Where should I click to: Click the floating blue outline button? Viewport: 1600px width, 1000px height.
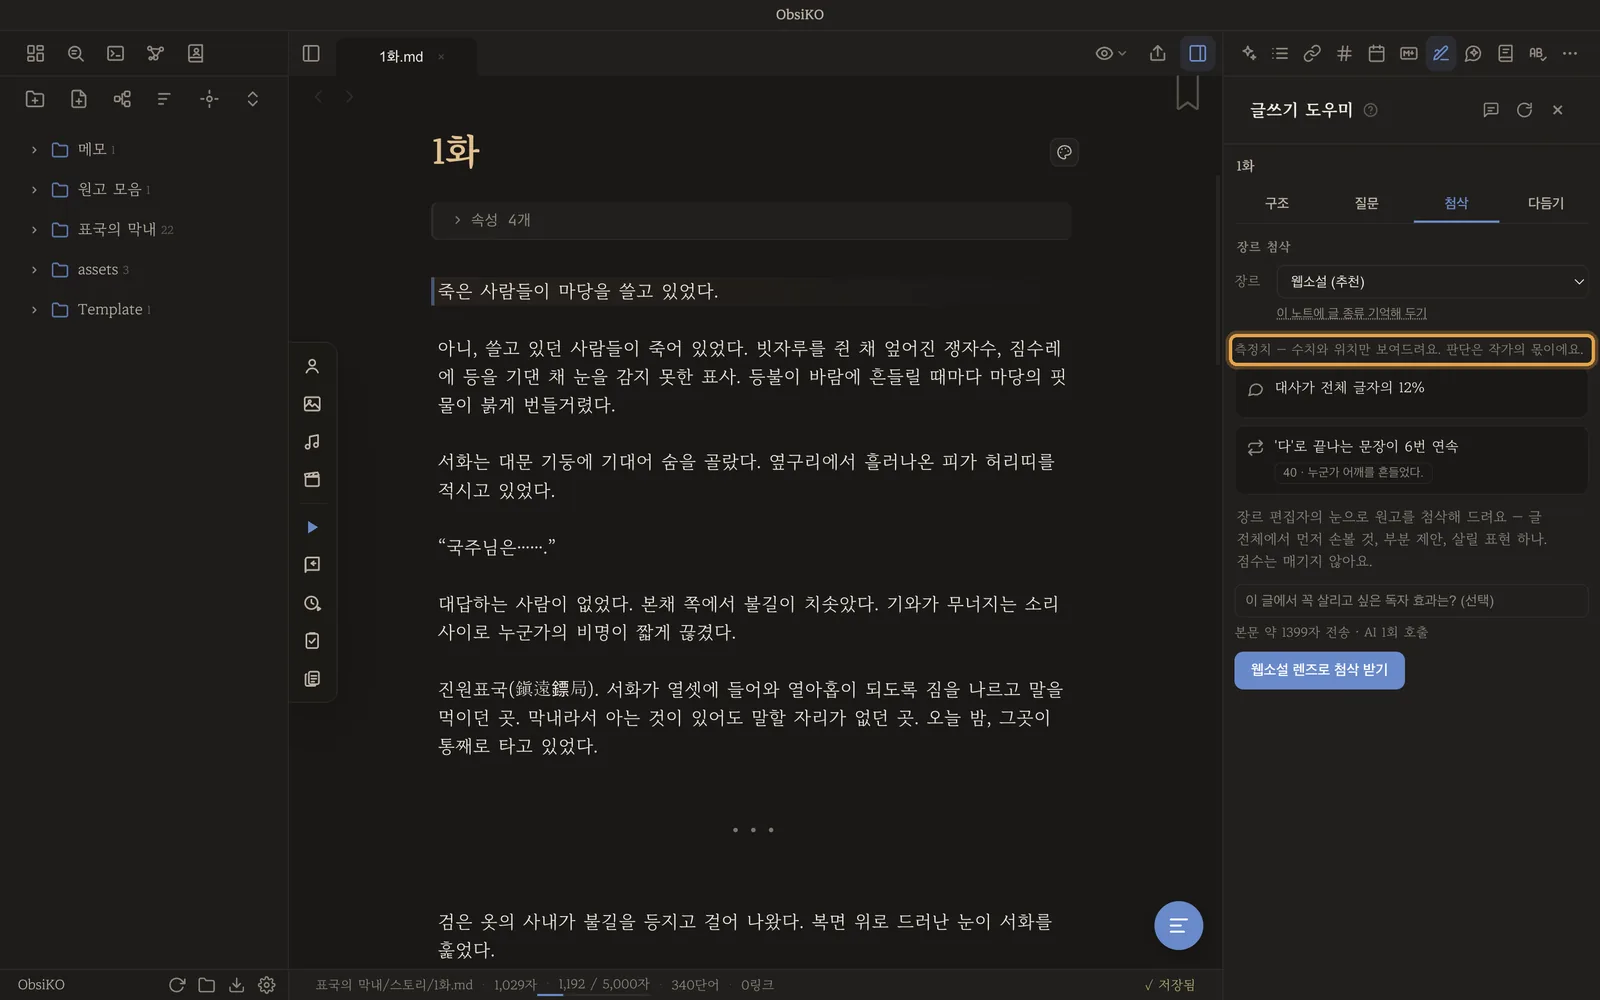click(1178, 925)
